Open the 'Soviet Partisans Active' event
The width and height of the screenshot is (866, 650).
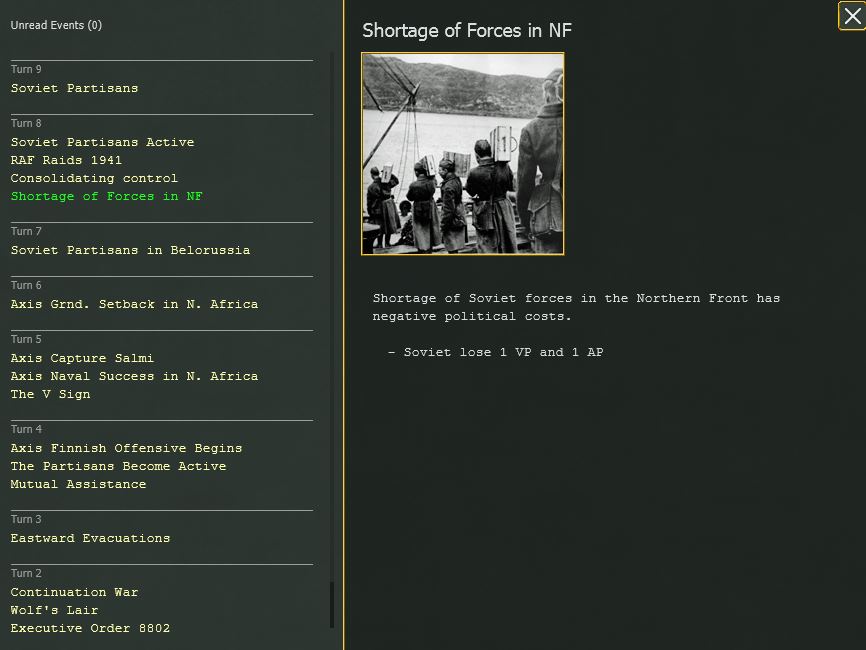pyautogui.click(x=103, y=142)
